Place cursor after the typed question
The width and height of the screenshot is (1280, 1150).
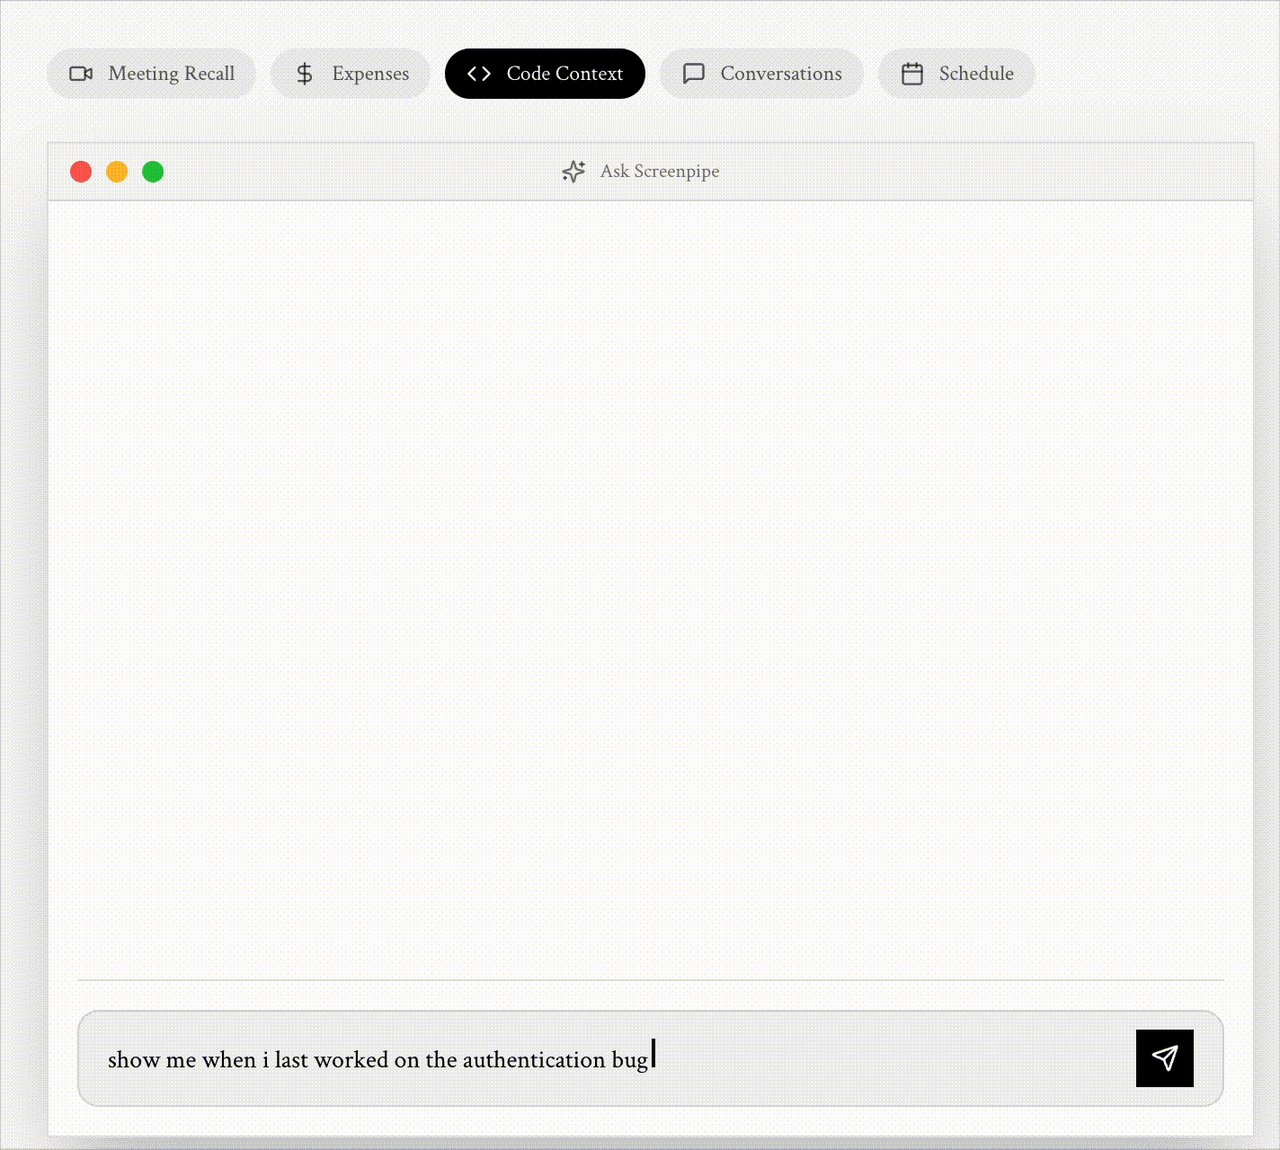(x=651, y=1058)
